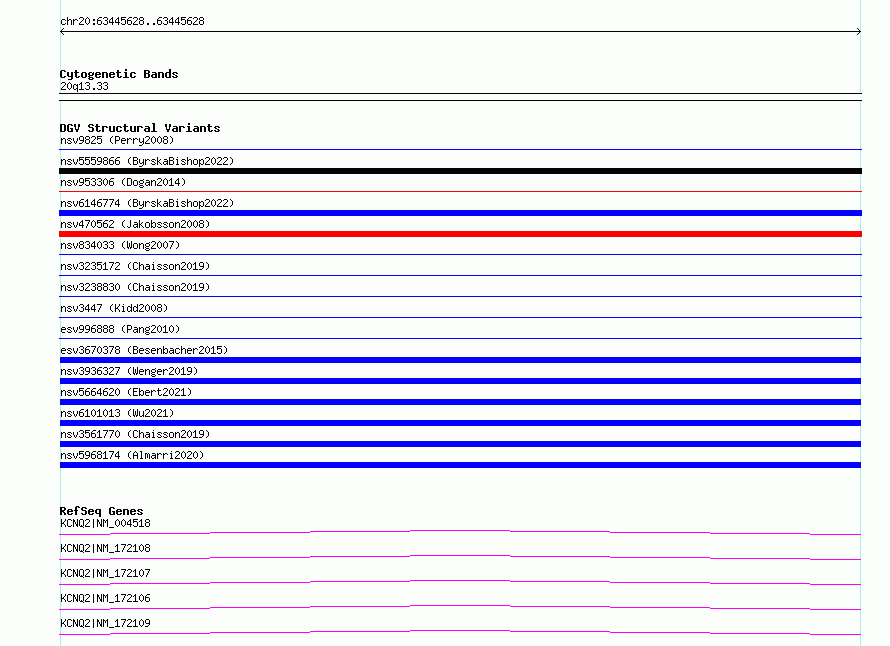Select the Cytogenetic Bands track title
This screenshot has height=646, width=890.
119,74
